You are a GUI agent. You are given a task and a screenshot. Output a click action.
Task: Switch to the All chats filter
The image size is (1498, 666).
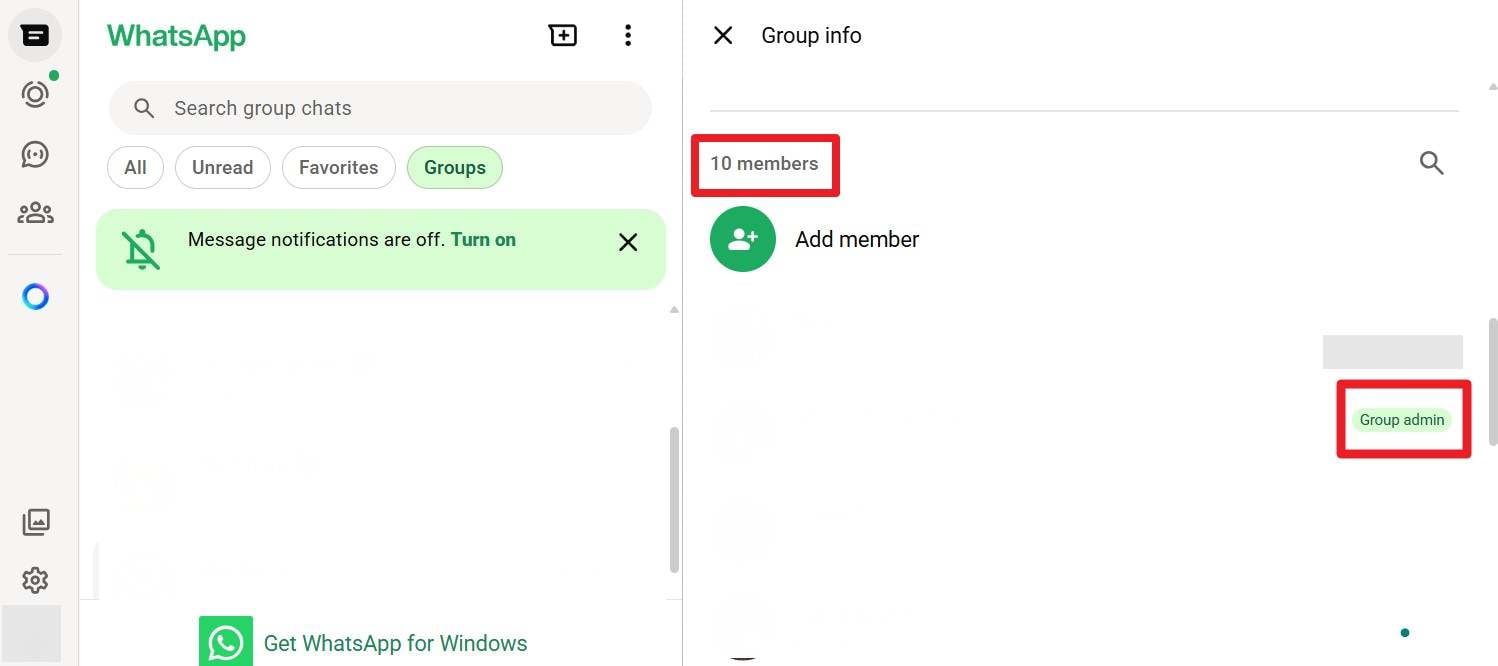134,167
